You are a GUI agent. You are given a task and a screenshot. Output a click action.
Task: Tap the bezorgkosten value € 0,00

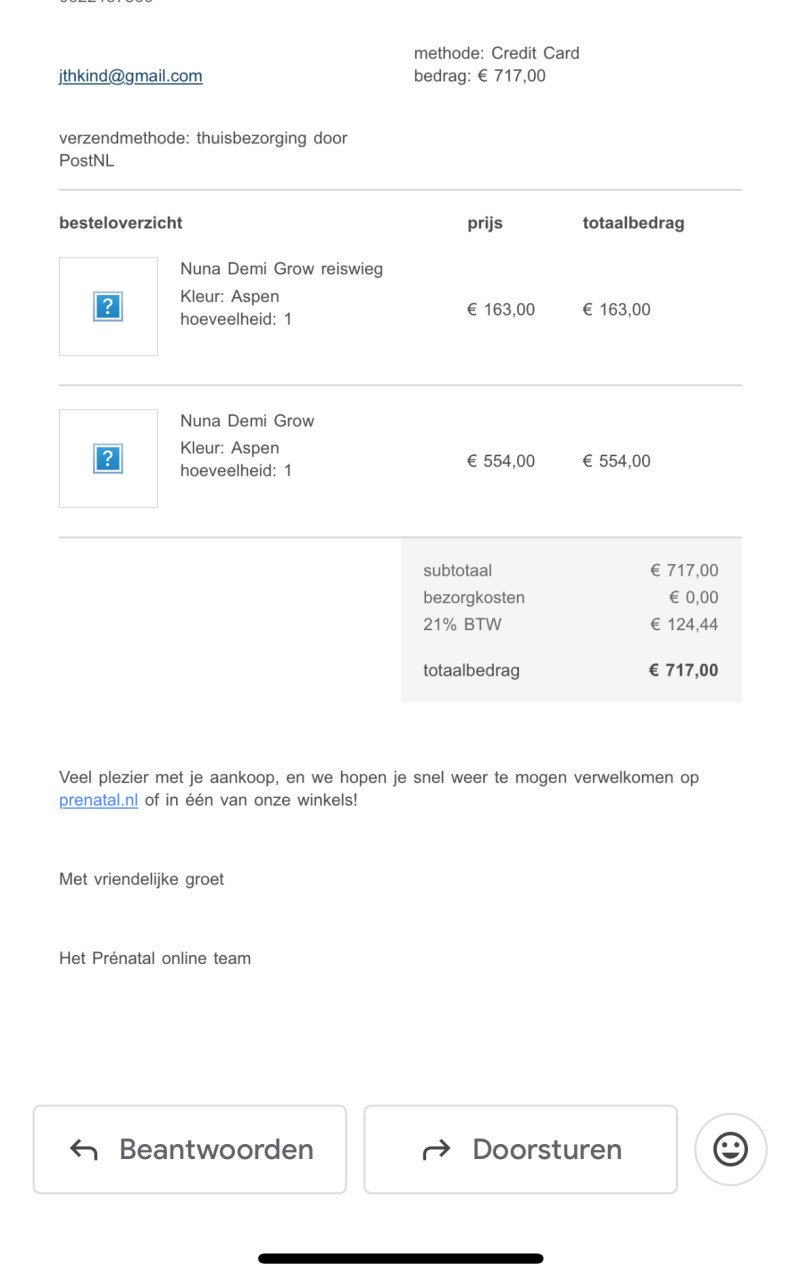pos(694,598)
